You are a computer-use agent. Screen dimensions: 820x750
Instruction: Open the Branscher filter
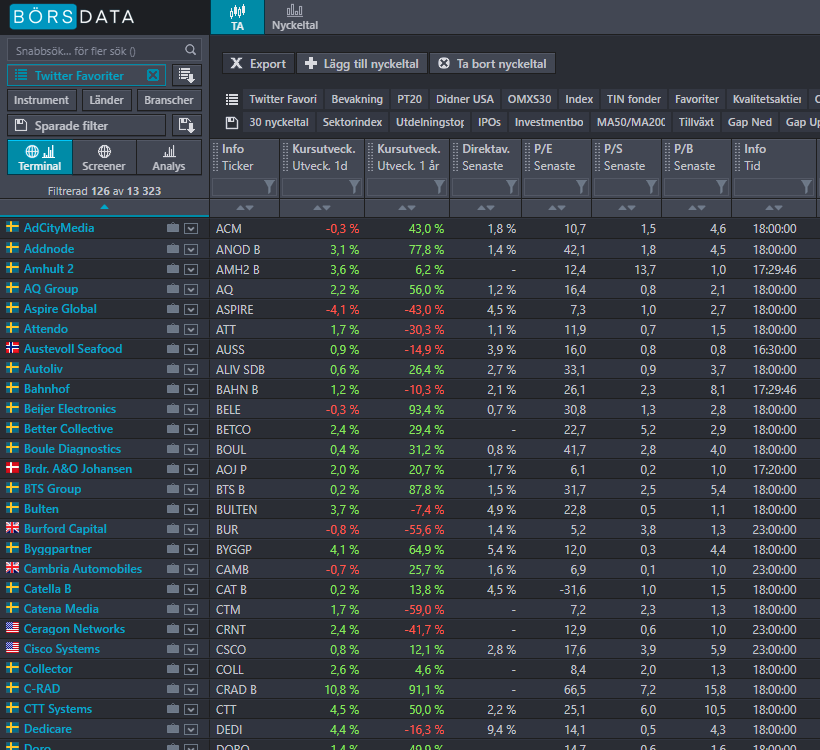coord(168,100)
